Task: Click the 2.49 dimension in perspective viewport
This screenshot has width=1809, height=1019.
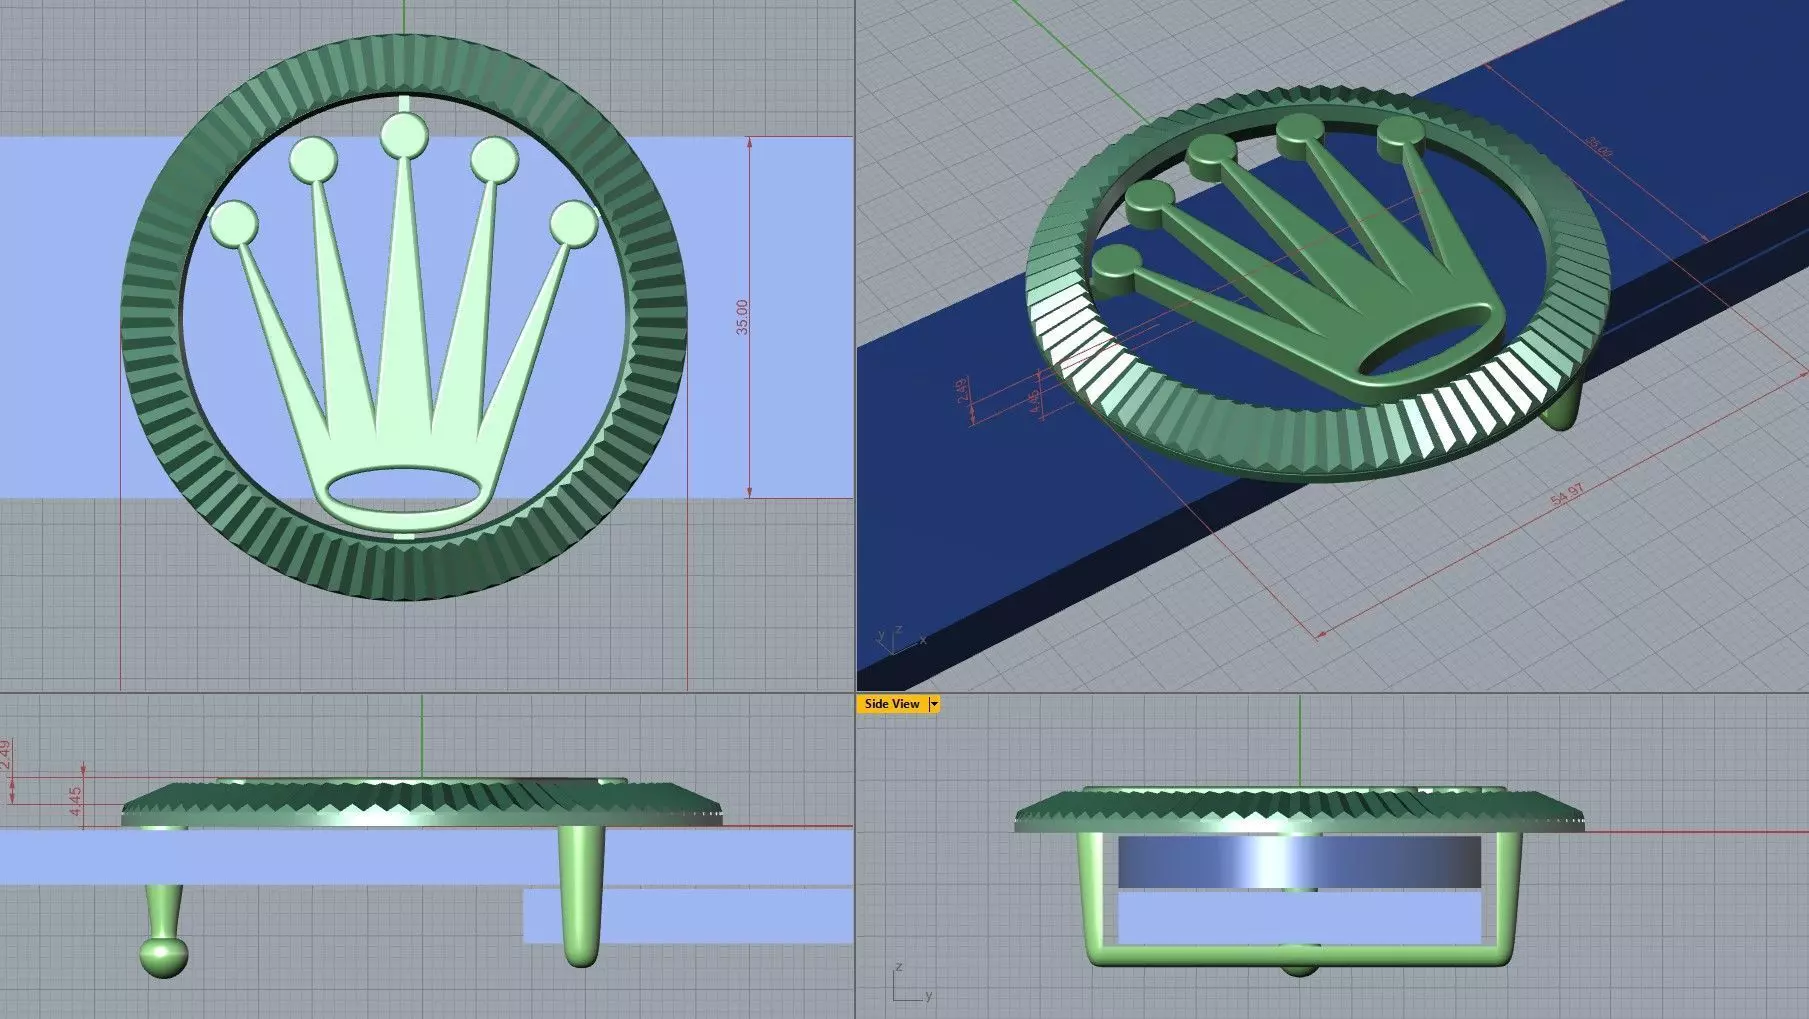Action: [x=962, y=389]
